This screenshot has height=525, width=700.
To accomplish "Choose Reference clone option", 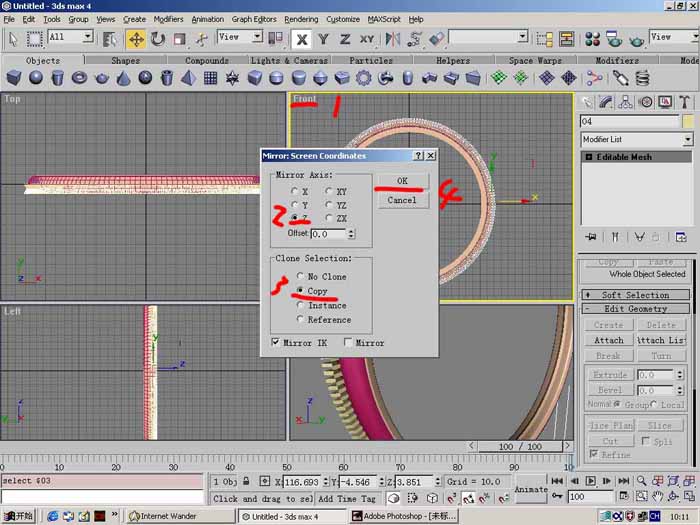I will pos(300,319).
